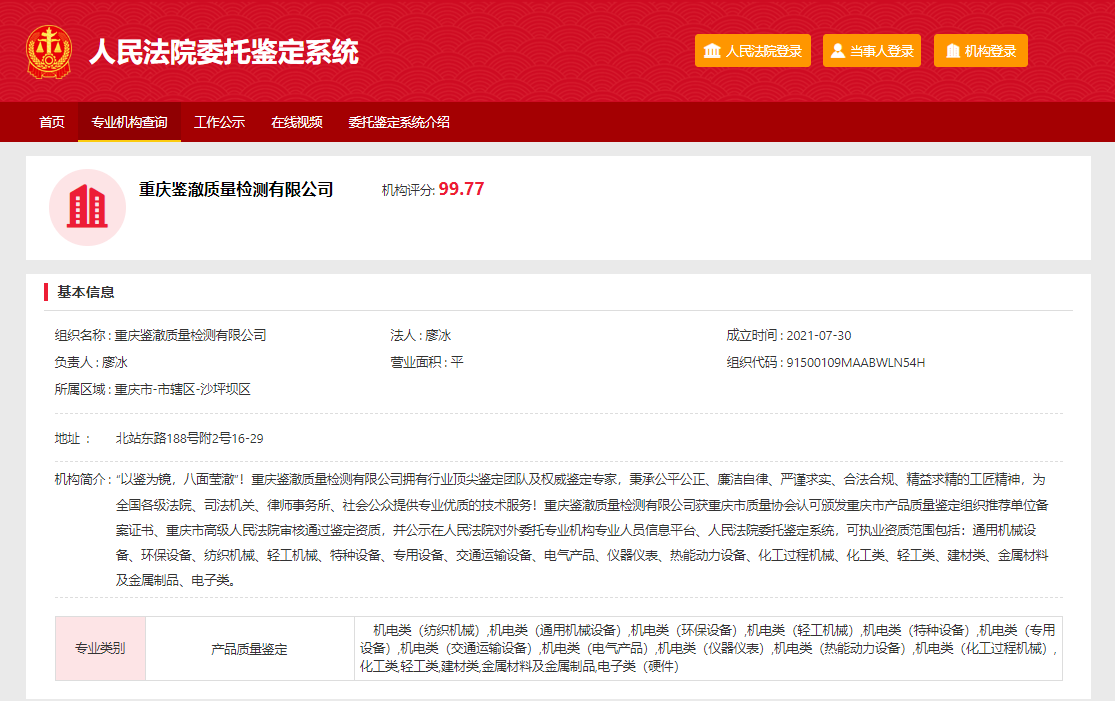Click the court emblem logo
Viewport: 1115px width, 701px height.
[x=49, y=51]
